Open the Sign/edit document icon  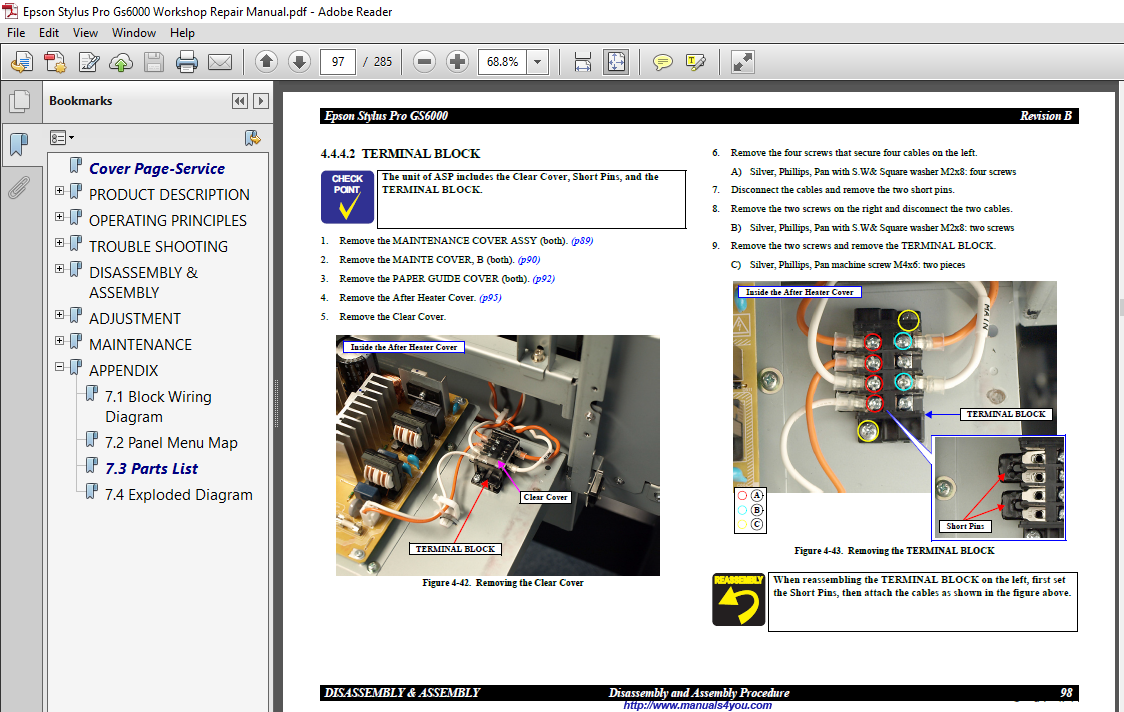click(89, 62)
